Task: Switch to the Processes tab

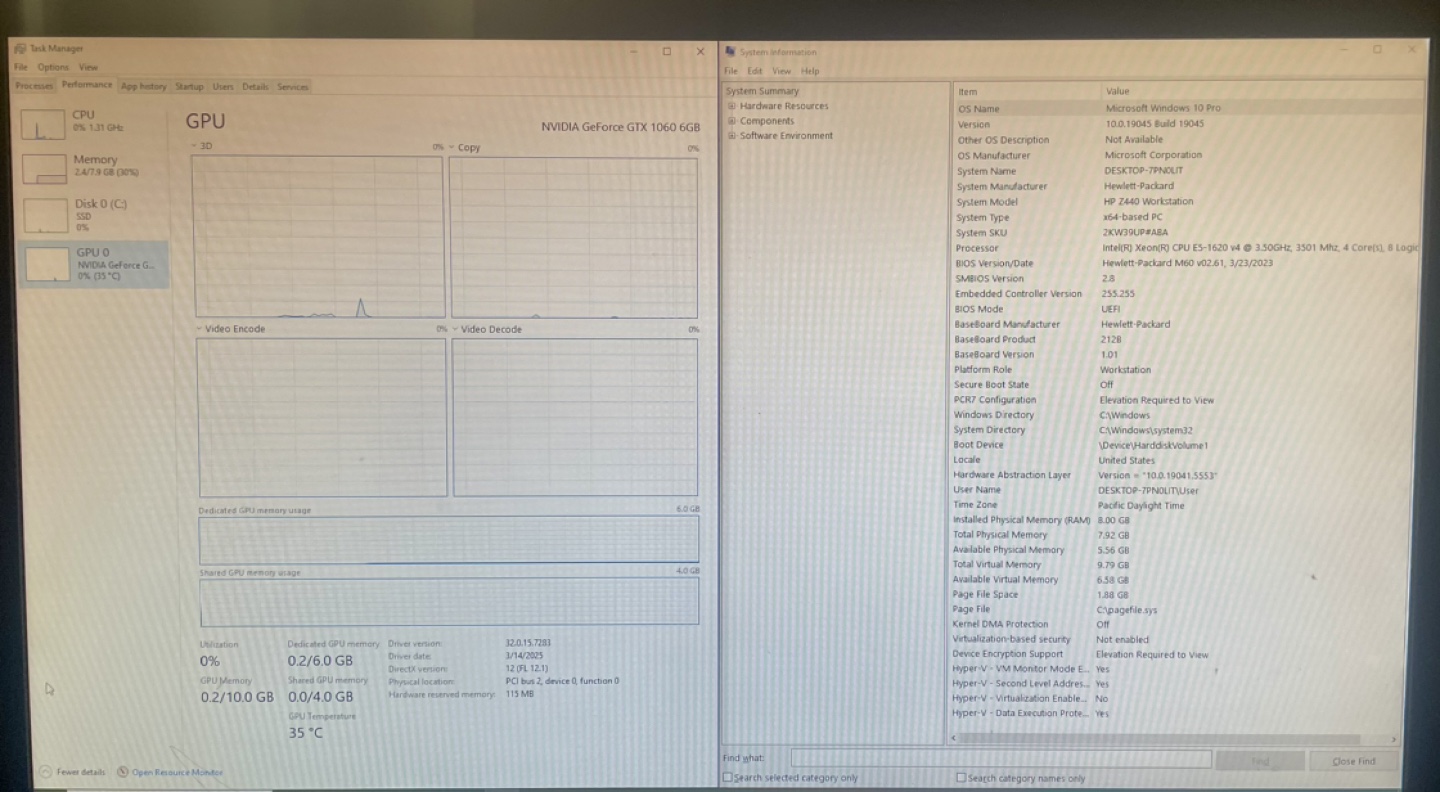Action: pyautogui.click(x=35, y=87)
